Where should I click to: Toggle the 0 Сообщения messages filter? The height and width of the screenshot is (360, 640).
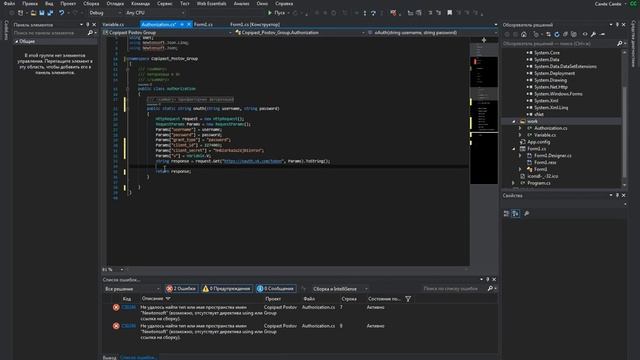tap(276, 289)
